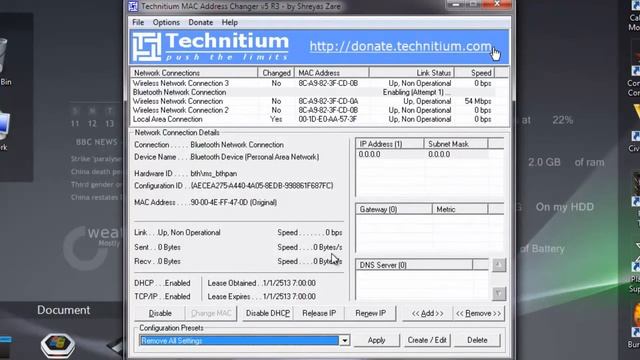The image size is (640, 360).
Task: Open the Configuration Presets dropdown arrow
Action: pos(344,340)
